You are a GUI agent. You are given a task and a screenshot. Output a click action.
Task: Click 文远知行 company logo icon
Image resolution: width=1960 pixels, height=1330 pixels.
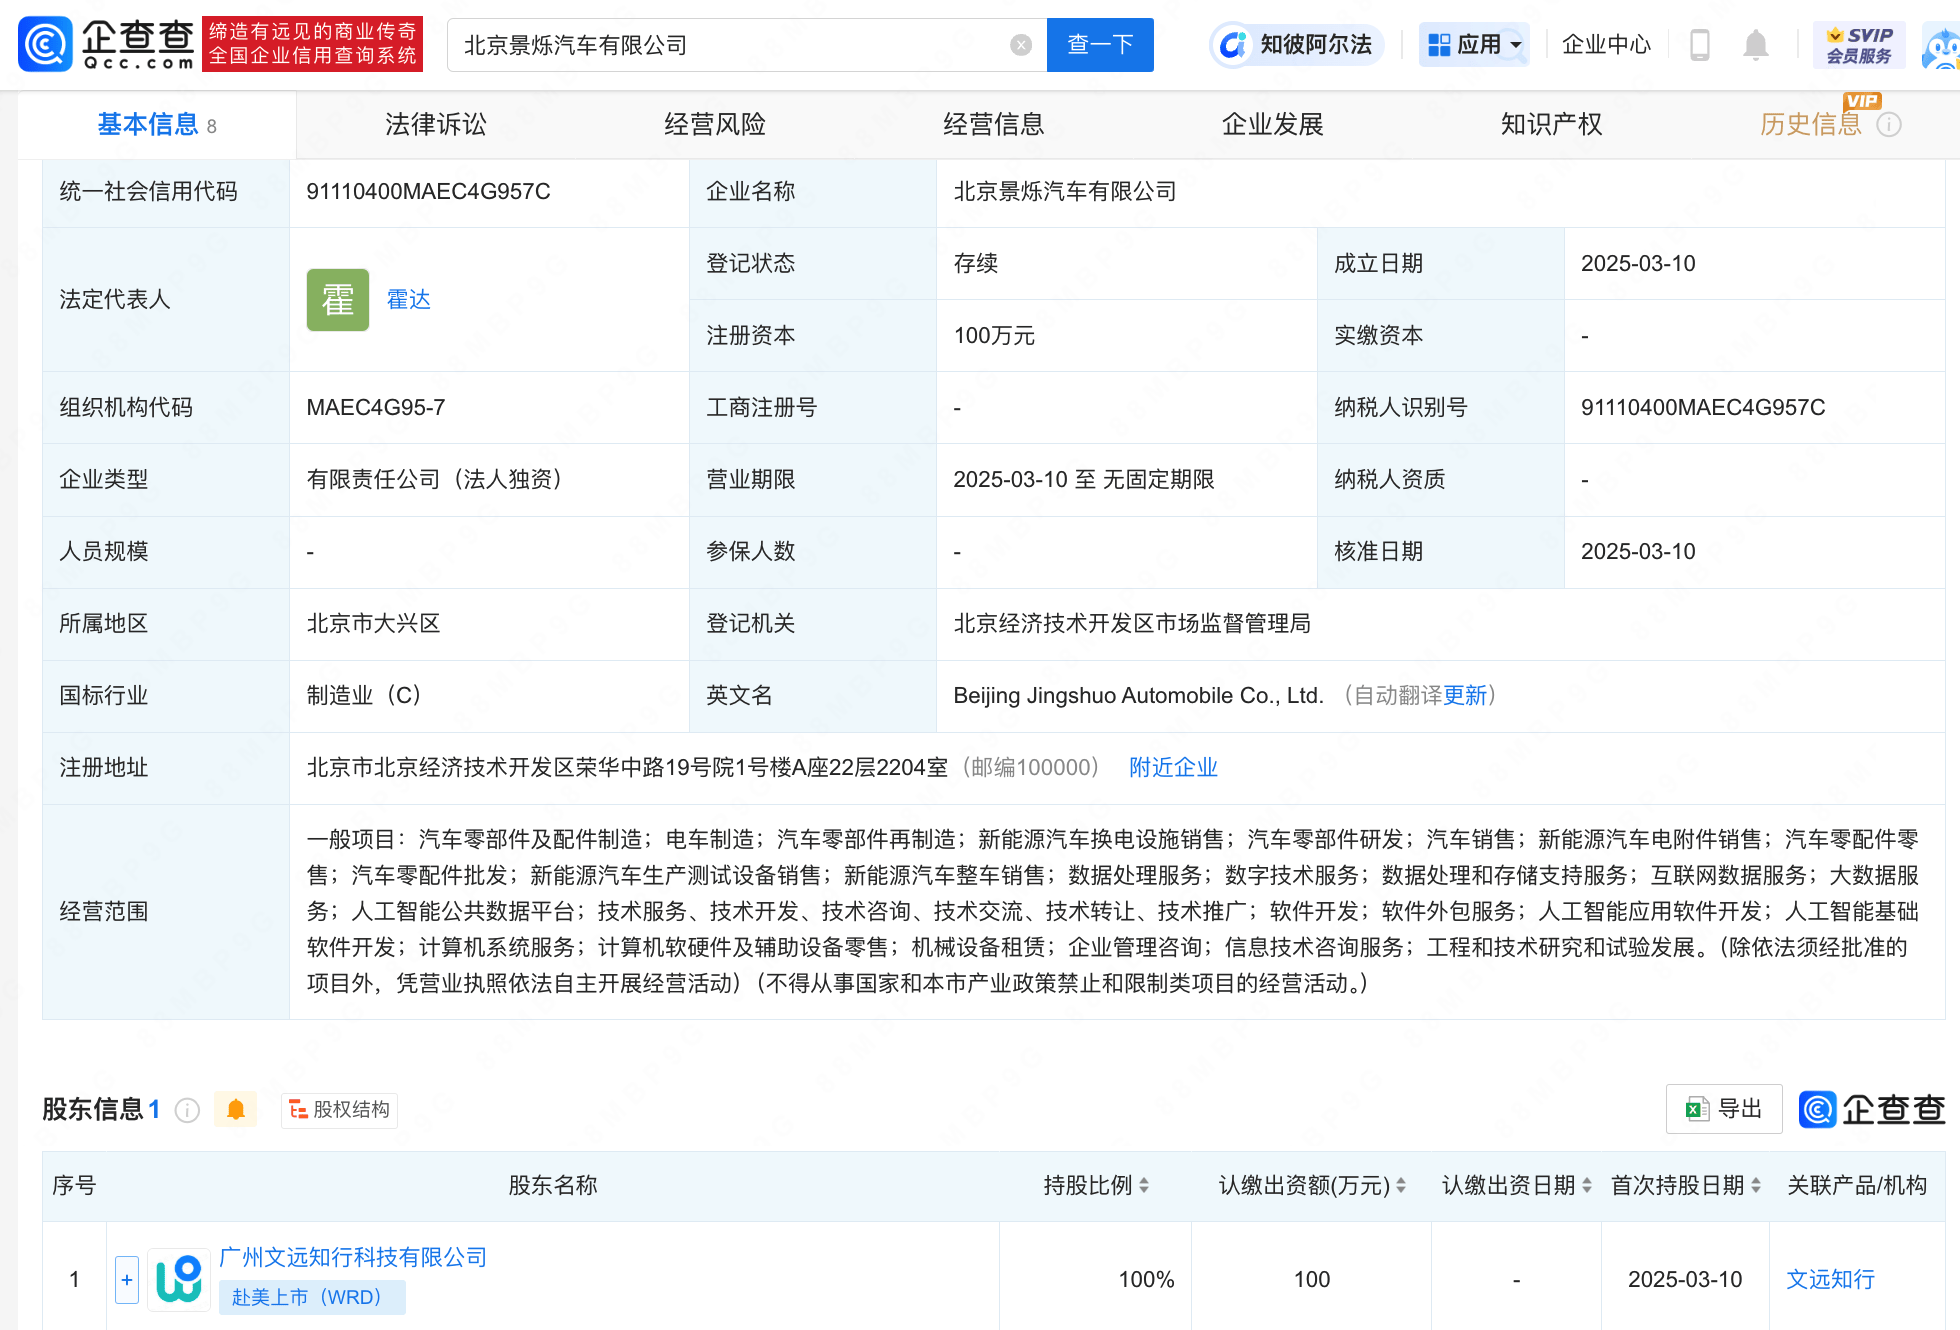point(179,1279)
